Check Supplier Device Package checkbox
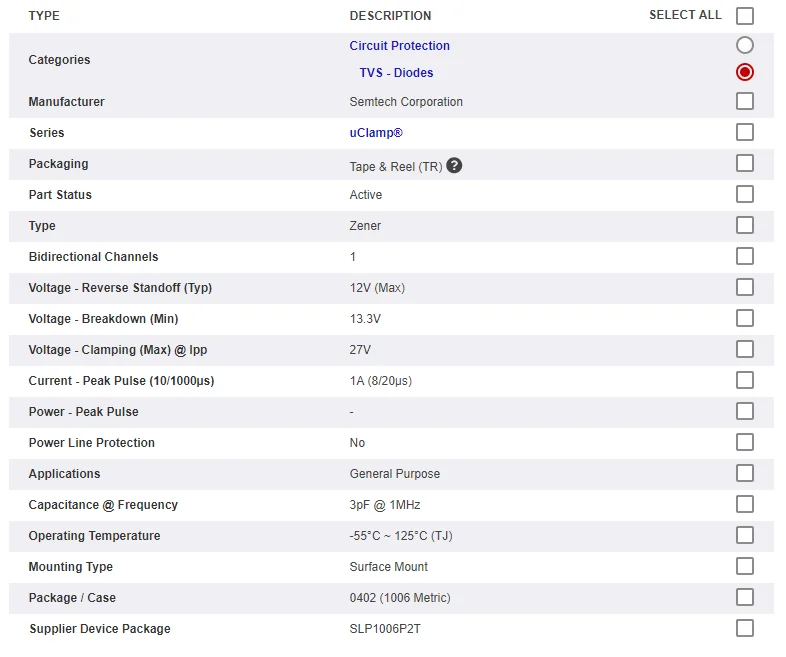The width and height of the screenshot is (786, 657). tap(744, 628)
